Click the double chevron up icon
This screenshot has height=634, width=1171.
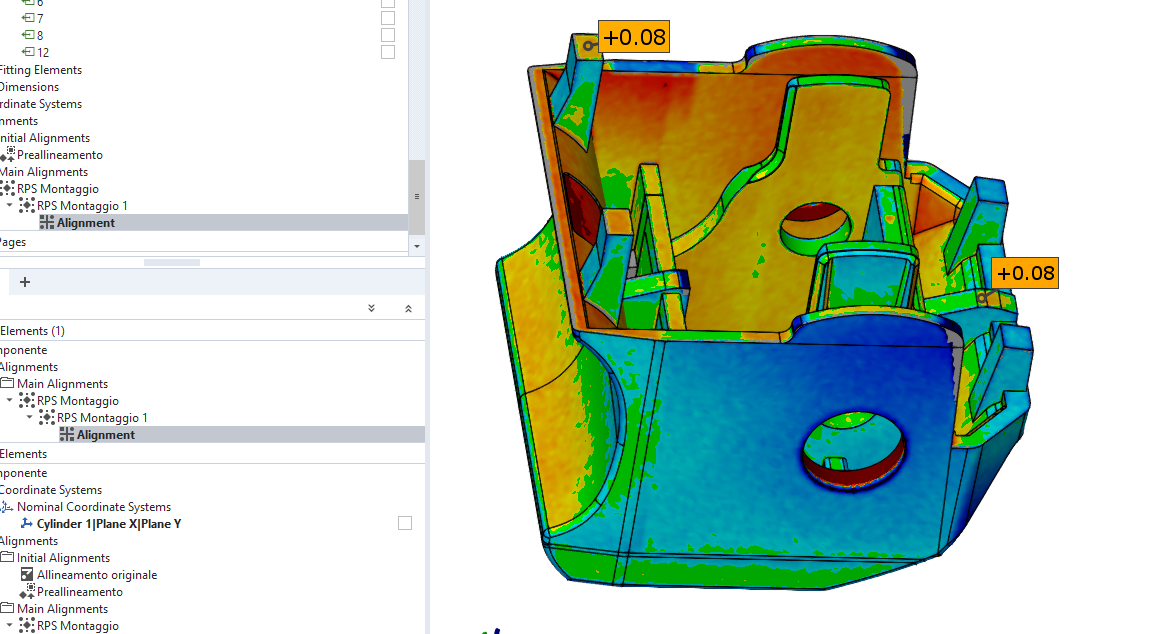[x=408, y=309]
